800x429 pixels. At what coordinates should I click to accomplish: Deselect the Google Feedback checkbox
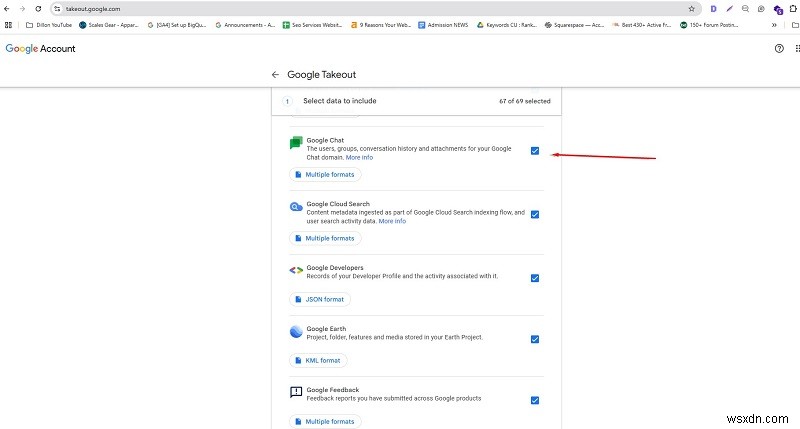coord(535,400)
